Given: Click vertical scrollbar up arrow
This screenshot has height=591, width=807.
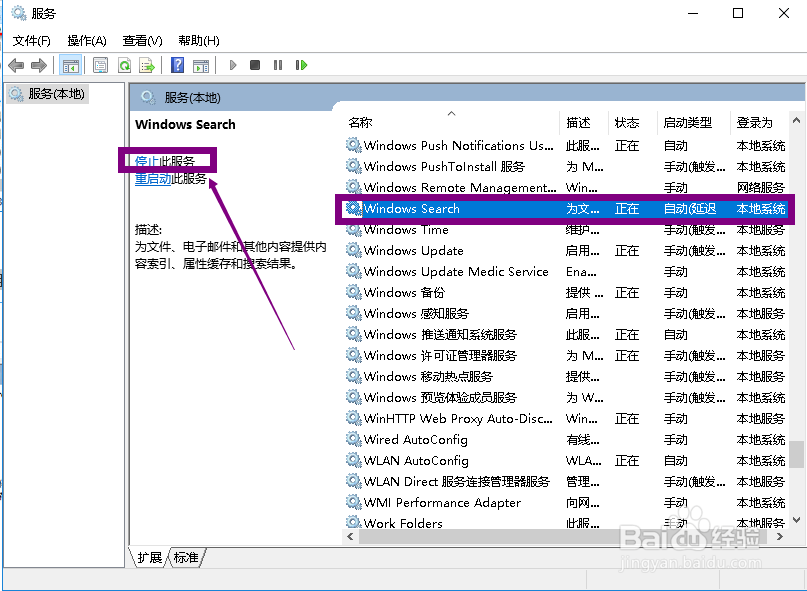Looking at the screenshot, I should coord(796,121).
